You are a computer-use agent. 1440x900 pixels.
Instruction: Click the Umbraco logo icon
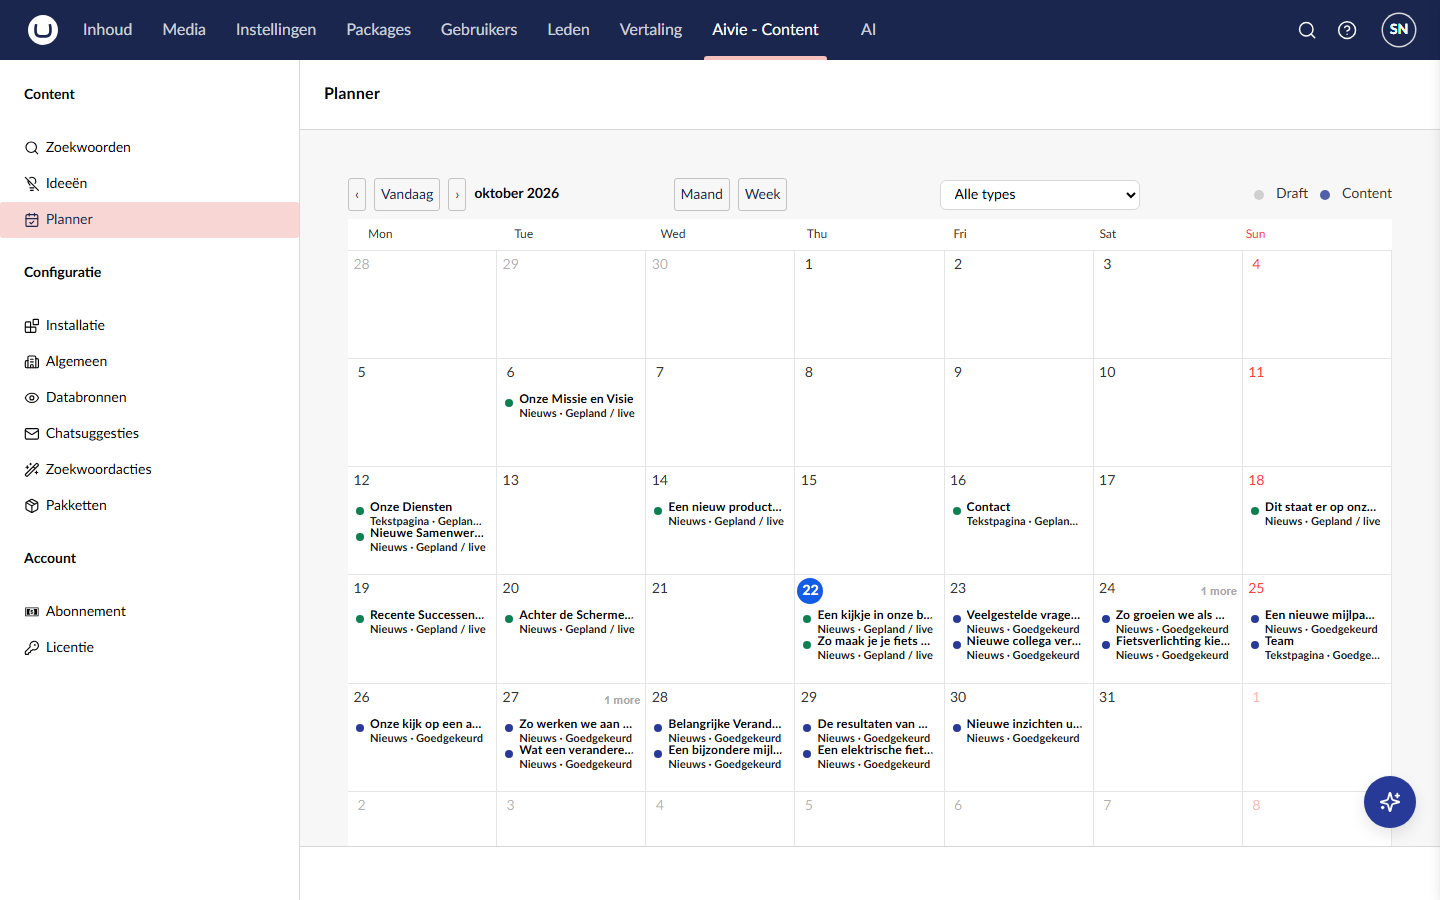[x=43, y=30]
